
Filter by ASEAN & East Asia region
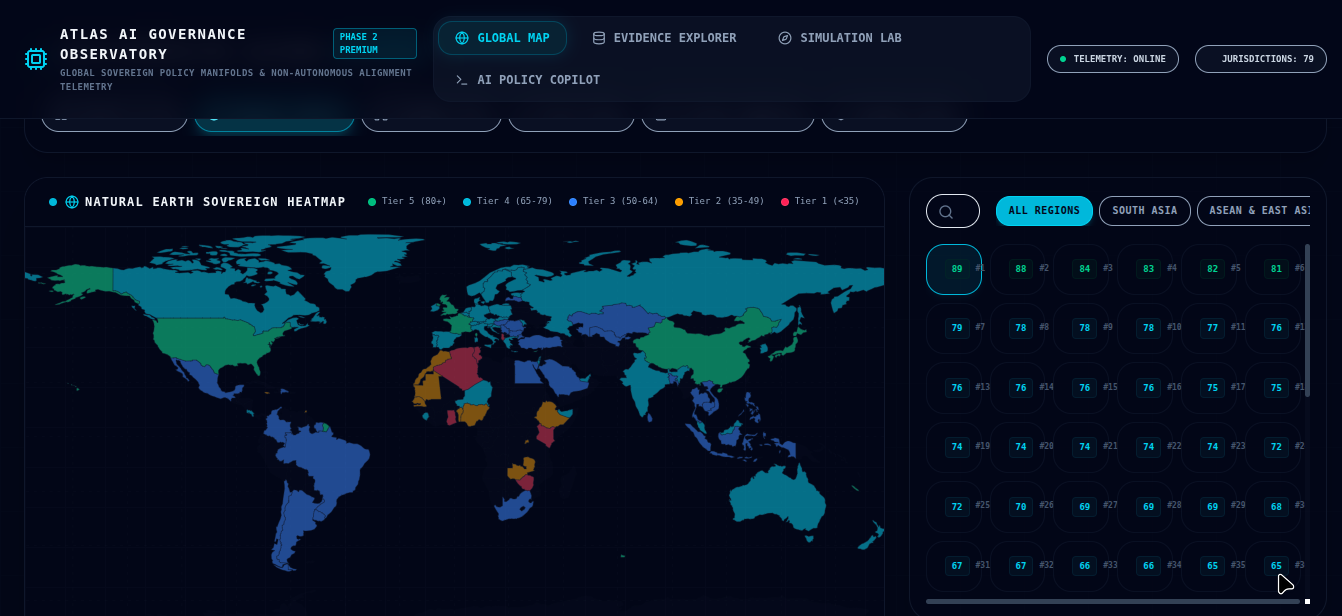(1254, 211)
